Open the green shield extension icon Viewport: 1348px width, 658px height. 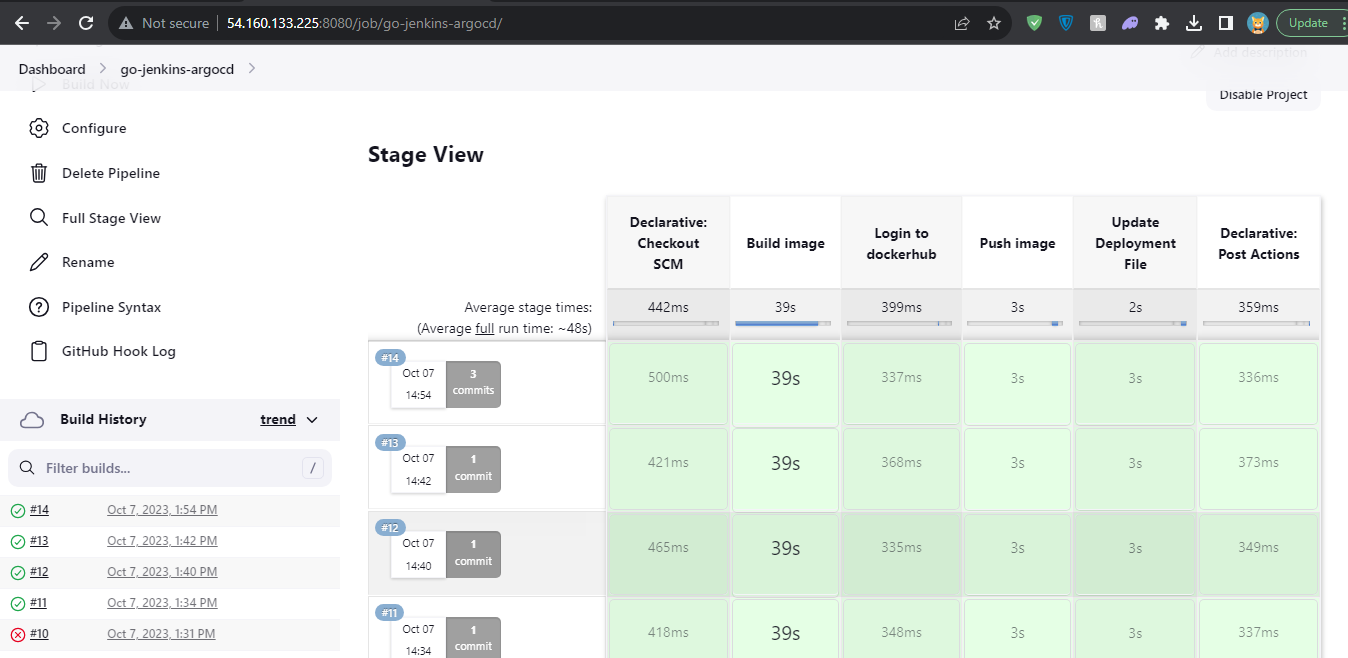coord(1034,23)
